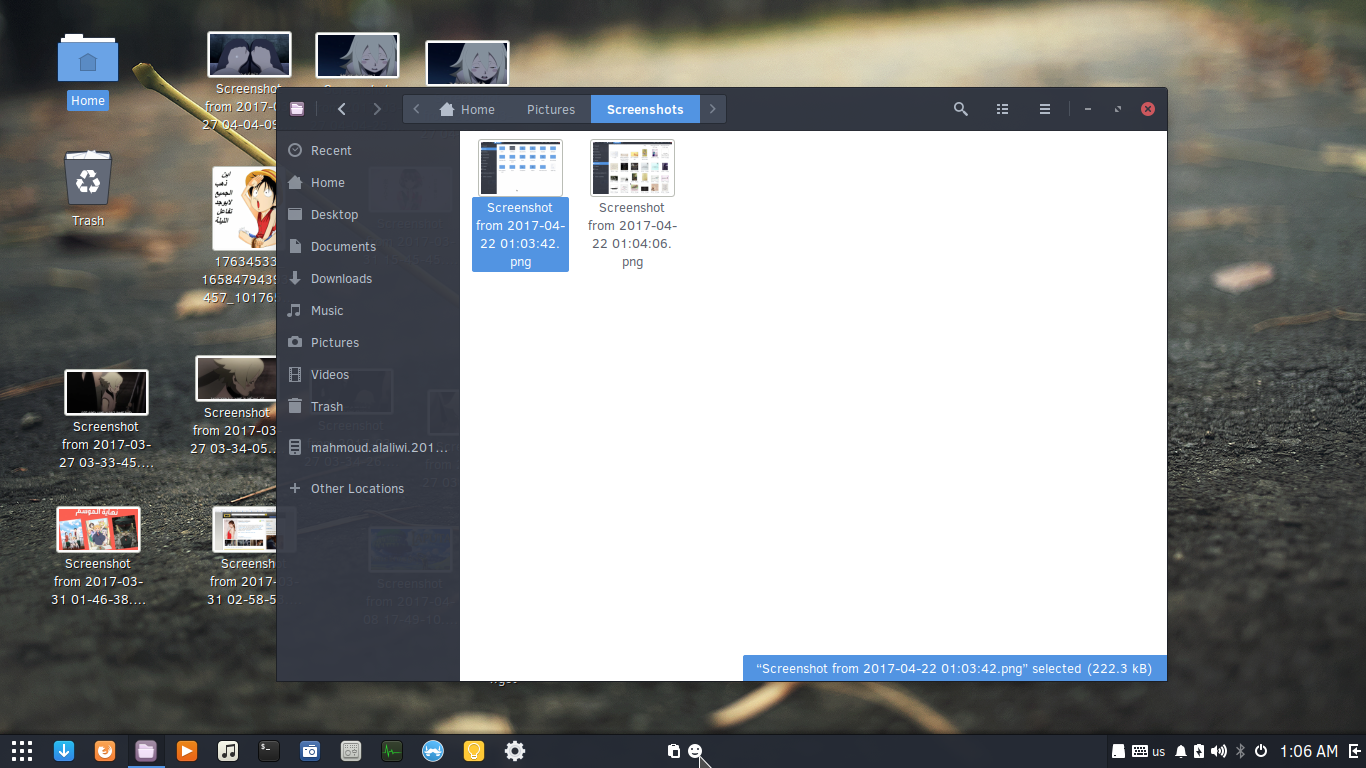Screen dimensions: 1366x768
Task: Open Videos in sidebar
Action: coord(368,374)
